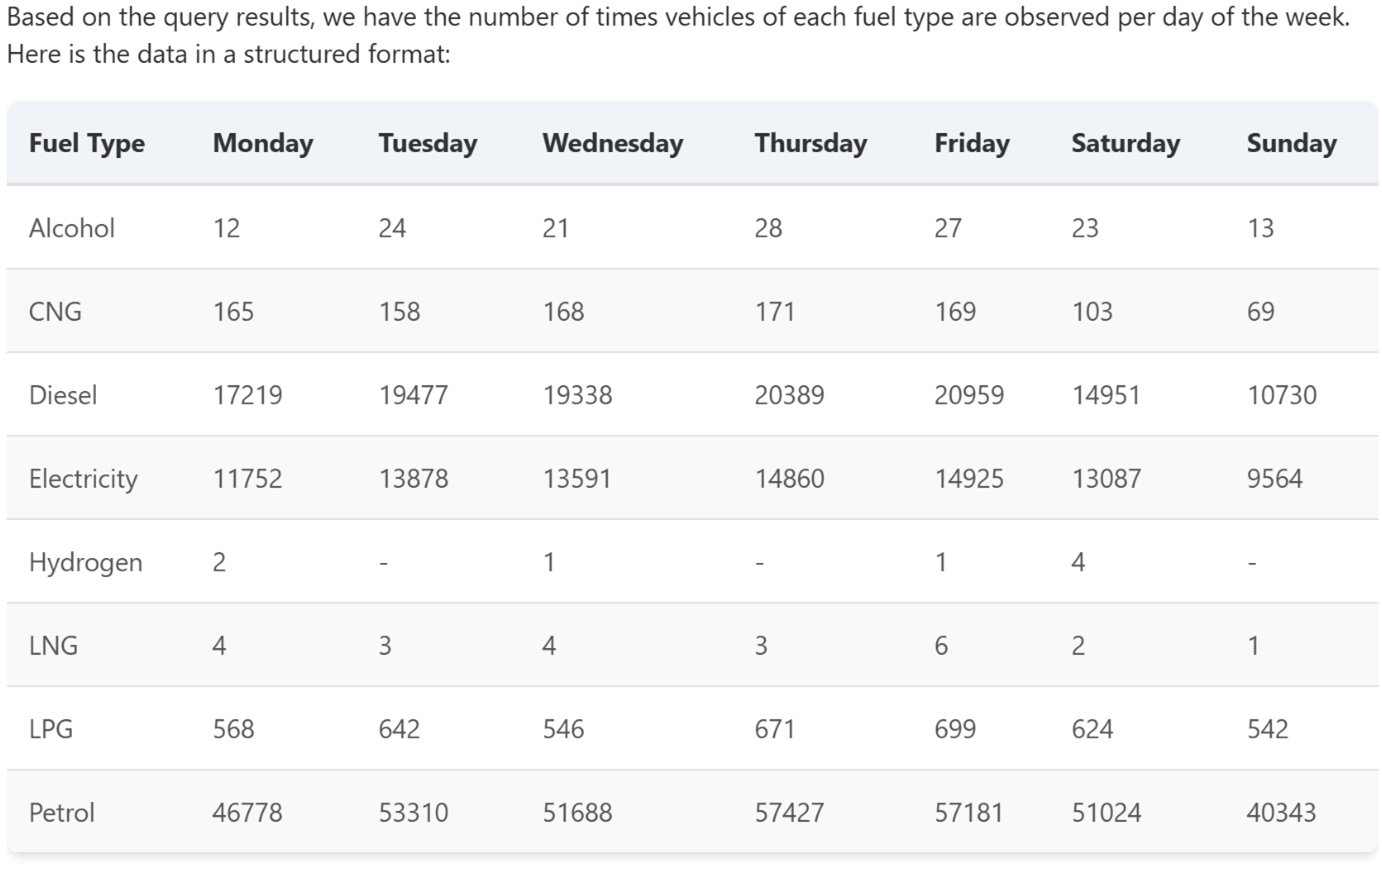Screen dimensions: 1382x873
Task: Select the Sunday column header
Action: [x=1290, y=143]
